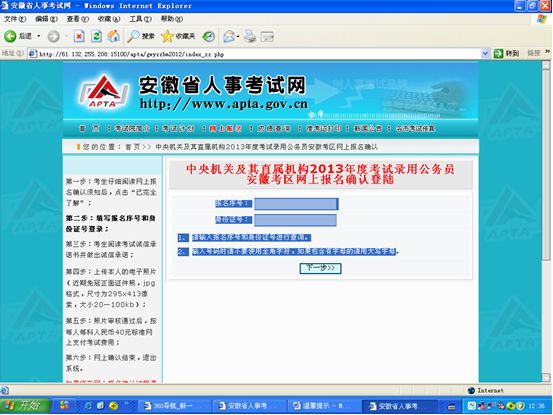
Task: Refresh the page with the refresh icon
Action: tap(96, 36)
